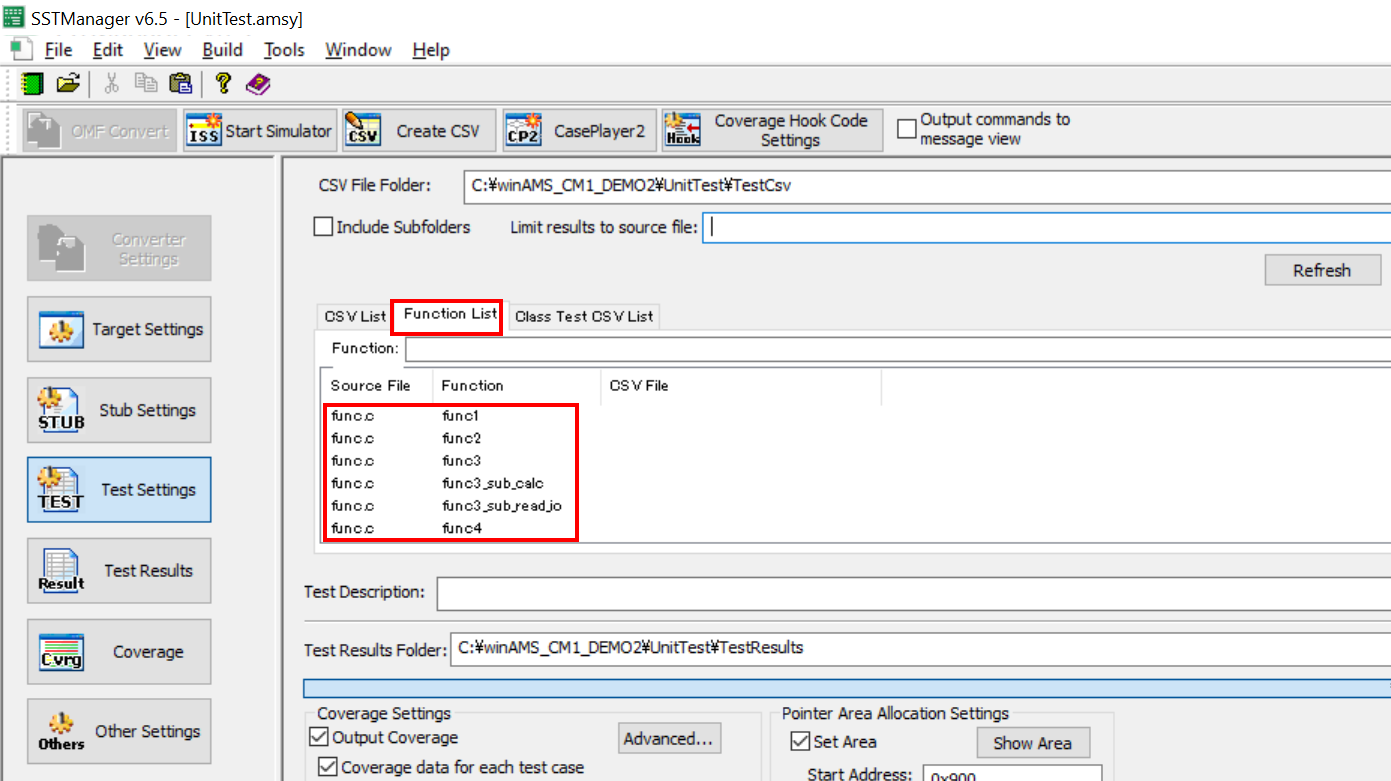Toggle Set Area checkbox

800,742
